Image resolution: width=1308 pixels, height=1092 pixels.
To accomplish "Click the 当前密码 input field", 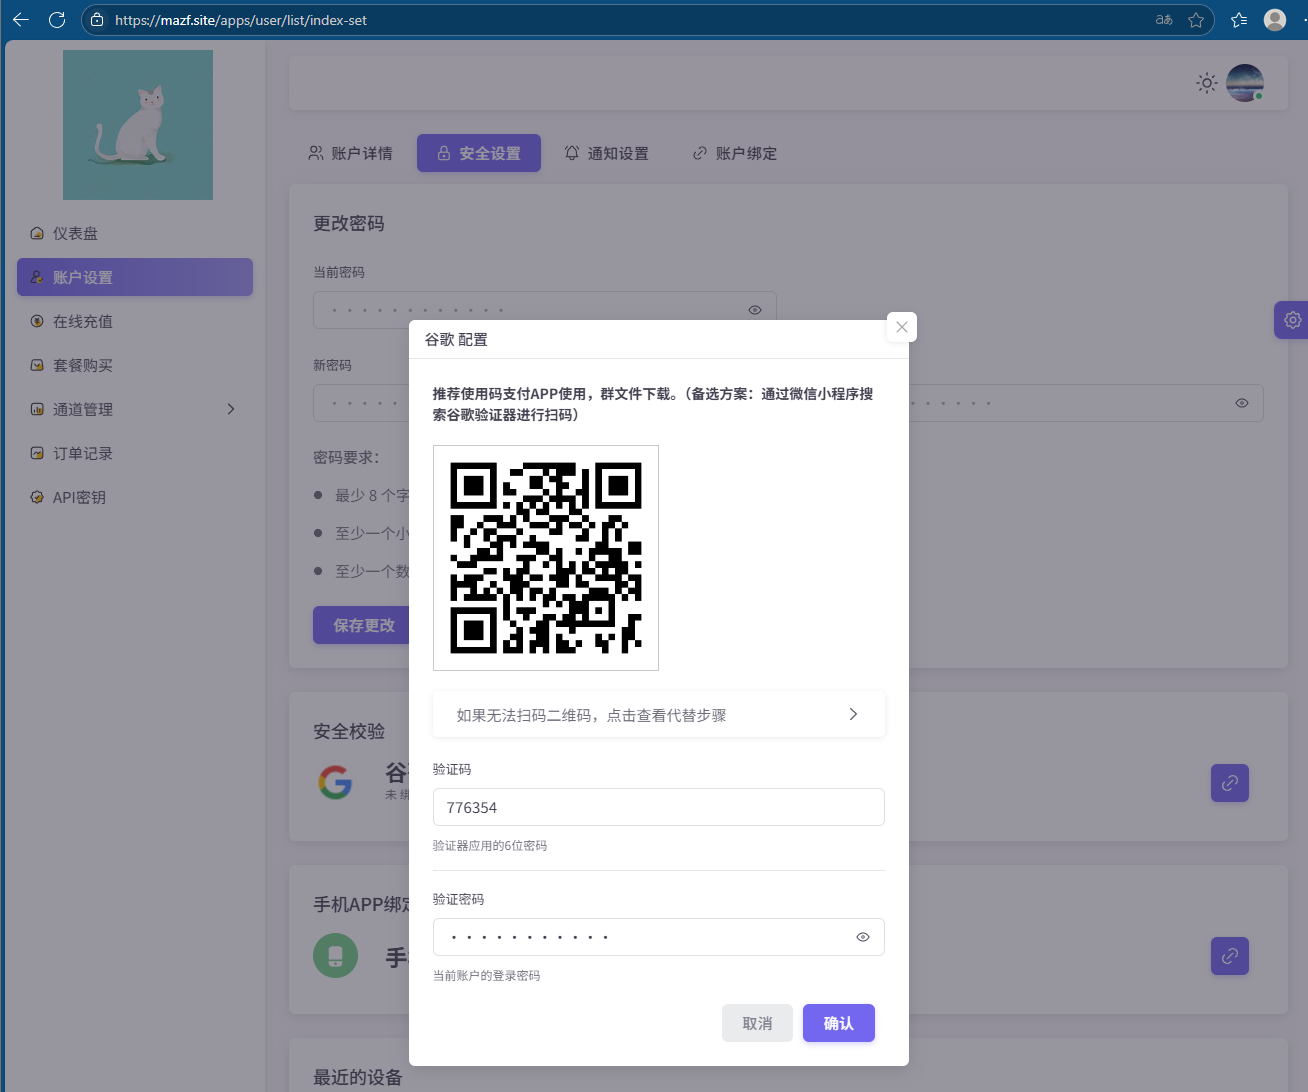I will 545,310.
